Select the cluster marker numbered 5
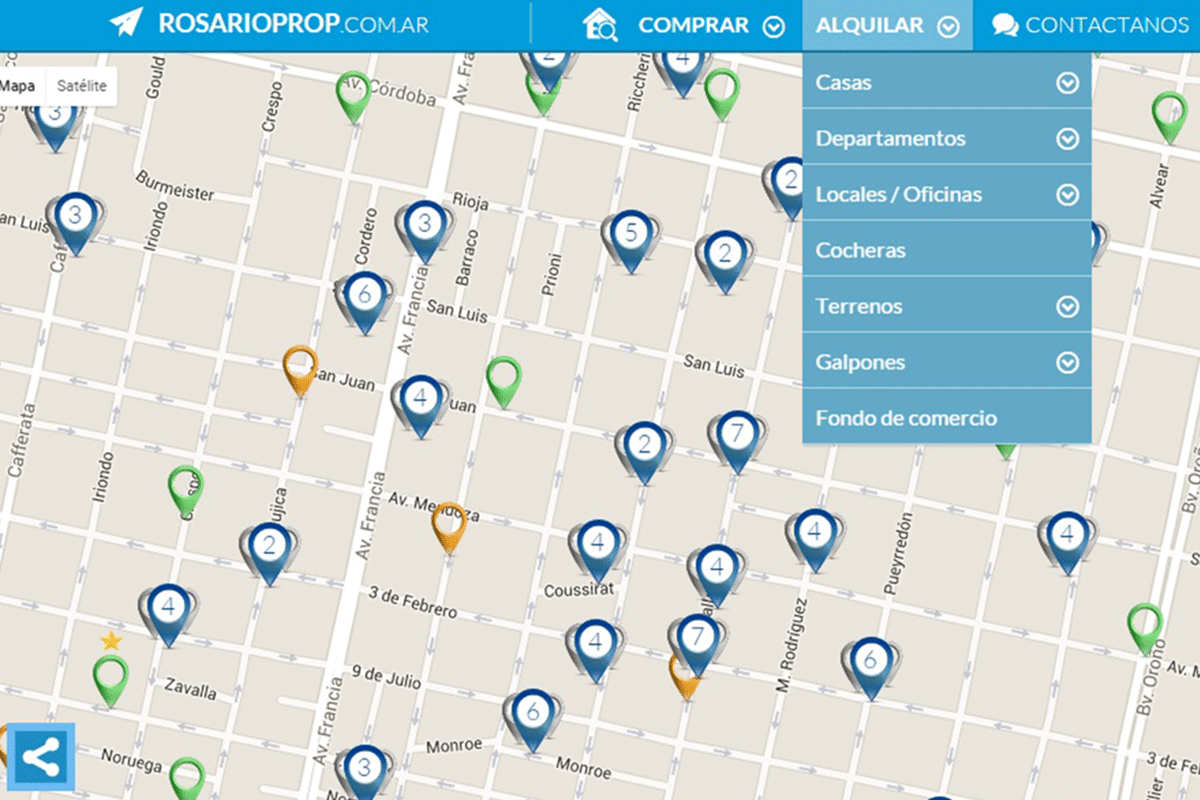The height and width of the screenshot is (800, 1200). pos(630,241)
